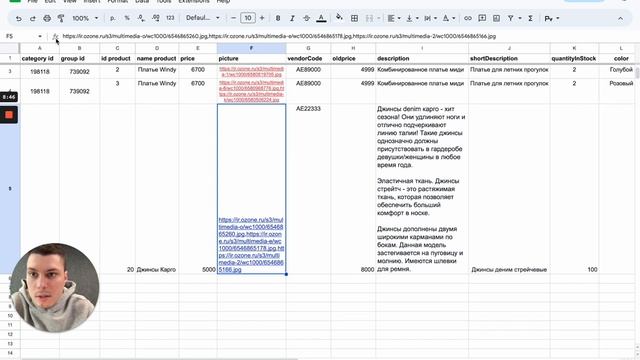Decrease decimal places
This screenshot has height=360, width=640.
(141, 18)
